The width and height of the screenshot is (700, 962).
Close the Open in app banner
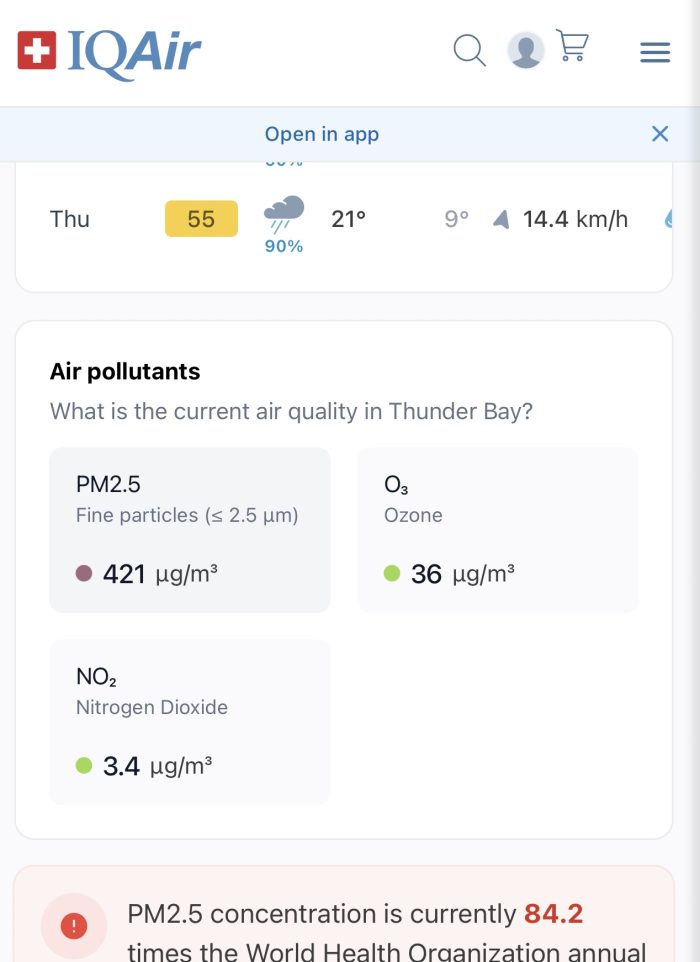coord(660,134)
